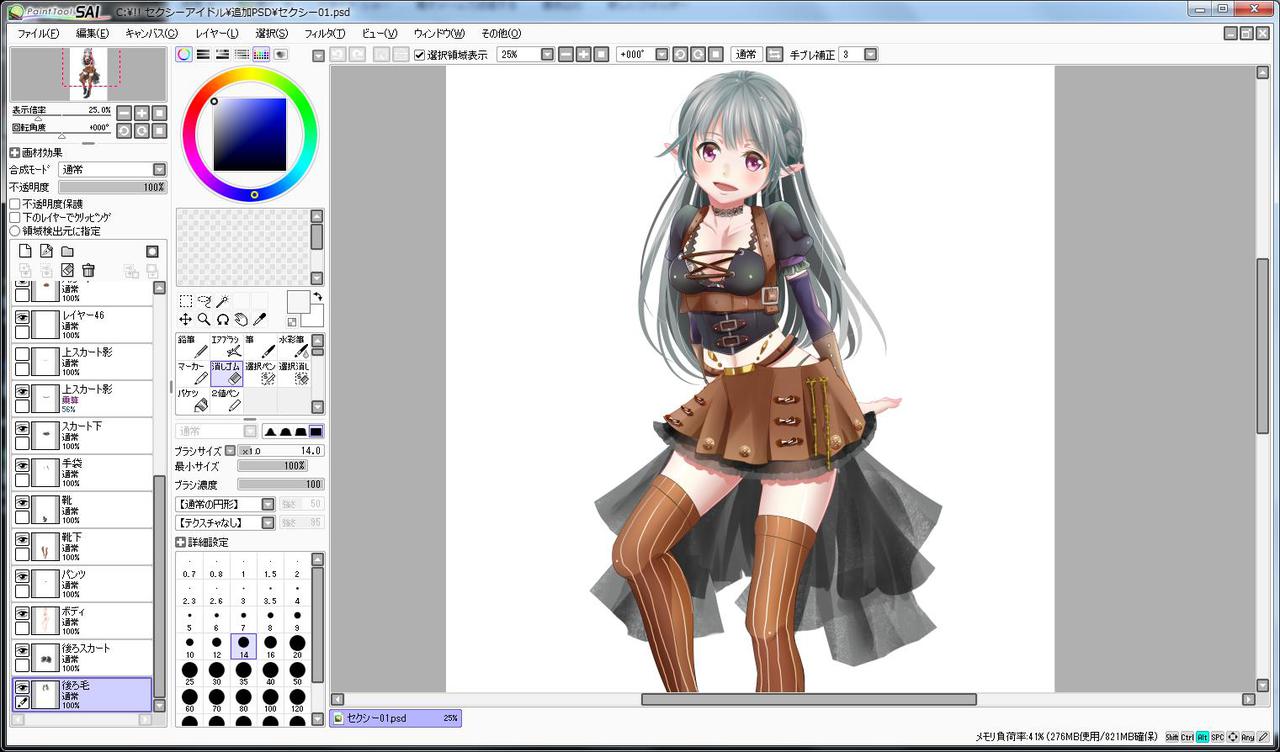The image size is (1280, 752).
Task: Select brush size 30 preset
Action: pyautogui.click(x=216, y=674)
